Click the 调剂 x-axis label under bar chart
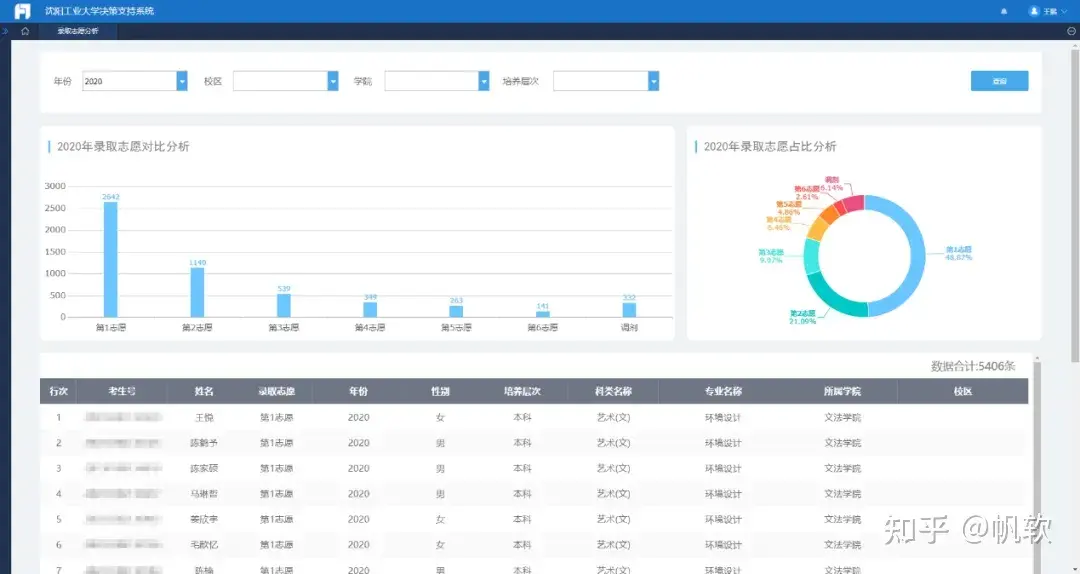1080x574 pixels. click(629, 328)
